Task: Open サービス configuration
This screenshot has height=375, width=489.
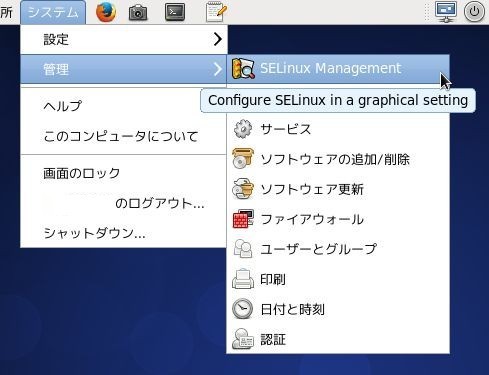Action: point(338,129)
